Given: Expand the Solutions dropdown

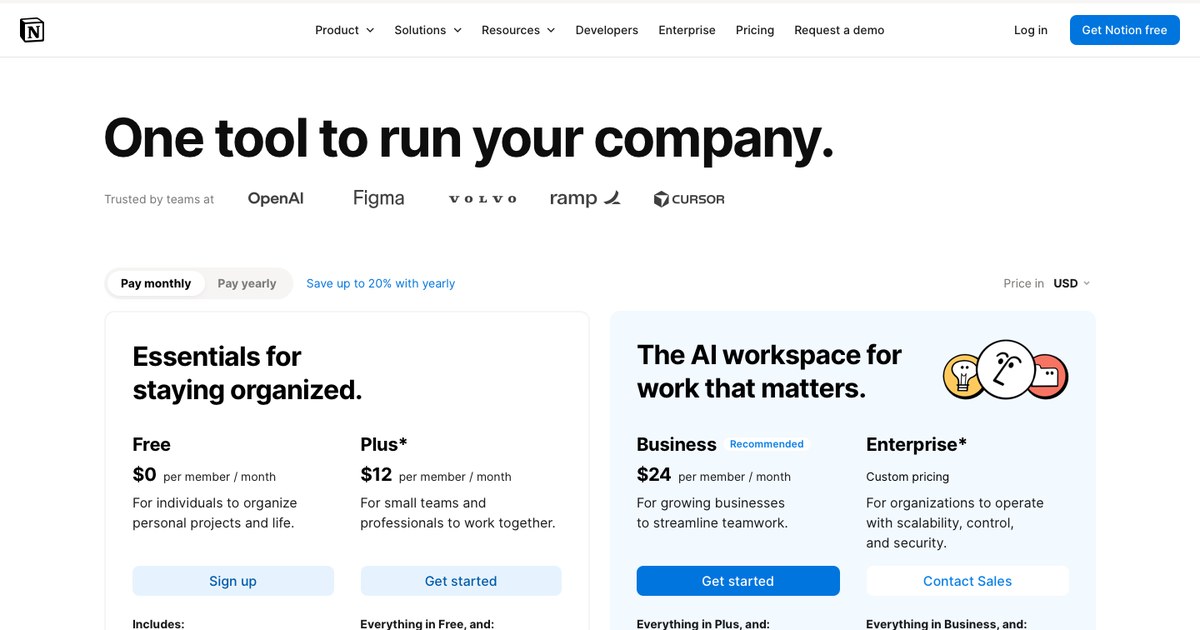Looking at the screenshot, I should tap(428, 30).
